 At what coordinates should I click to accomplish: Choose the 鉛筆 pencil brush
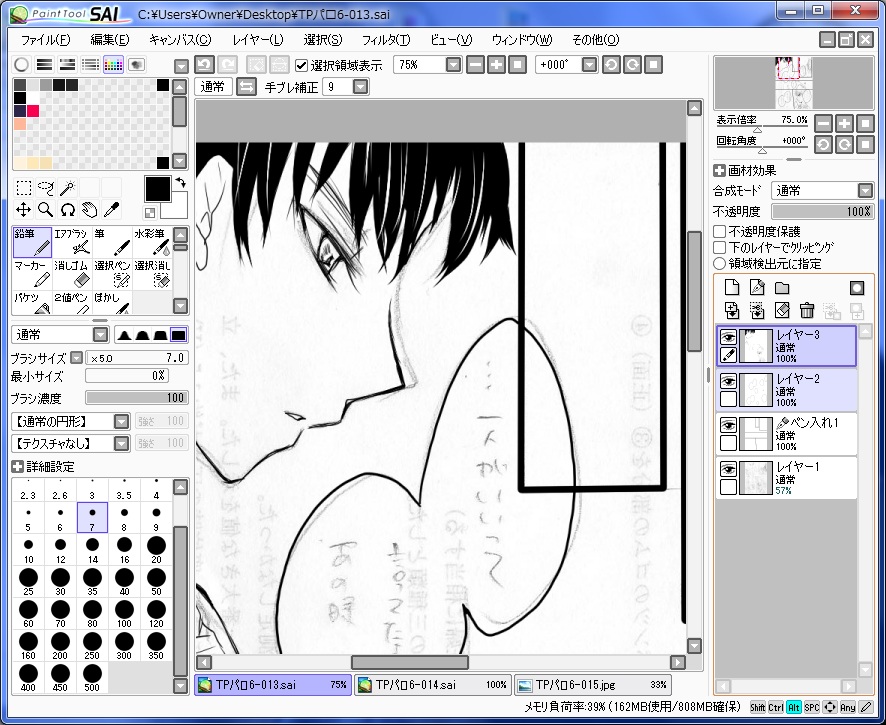click(32, 242)
